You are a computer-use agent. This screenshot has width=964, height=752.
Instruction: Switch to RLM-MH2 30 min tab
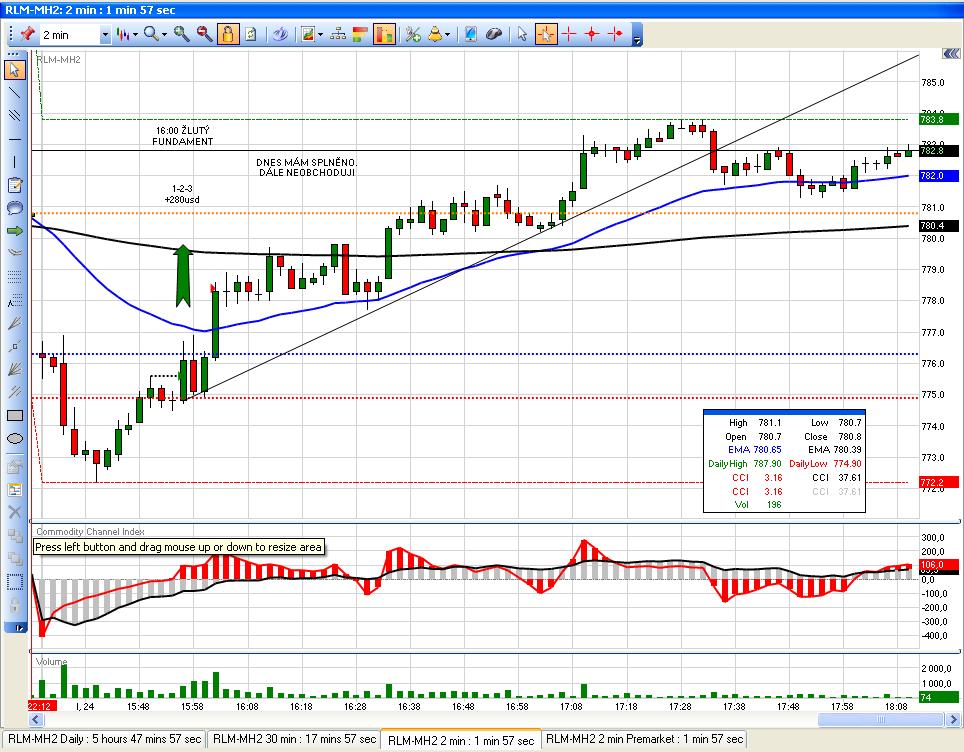(x=294, y=739)
